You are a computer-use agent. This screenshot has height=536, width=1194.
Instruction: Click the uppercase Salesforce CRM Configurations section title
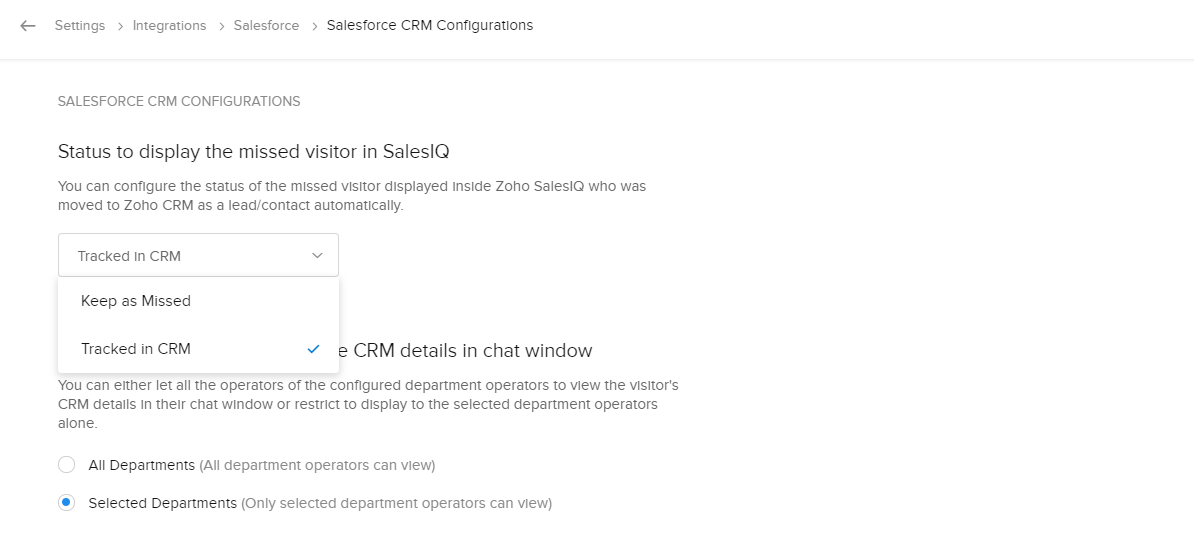pyautogui.click(x=179, y=101)
